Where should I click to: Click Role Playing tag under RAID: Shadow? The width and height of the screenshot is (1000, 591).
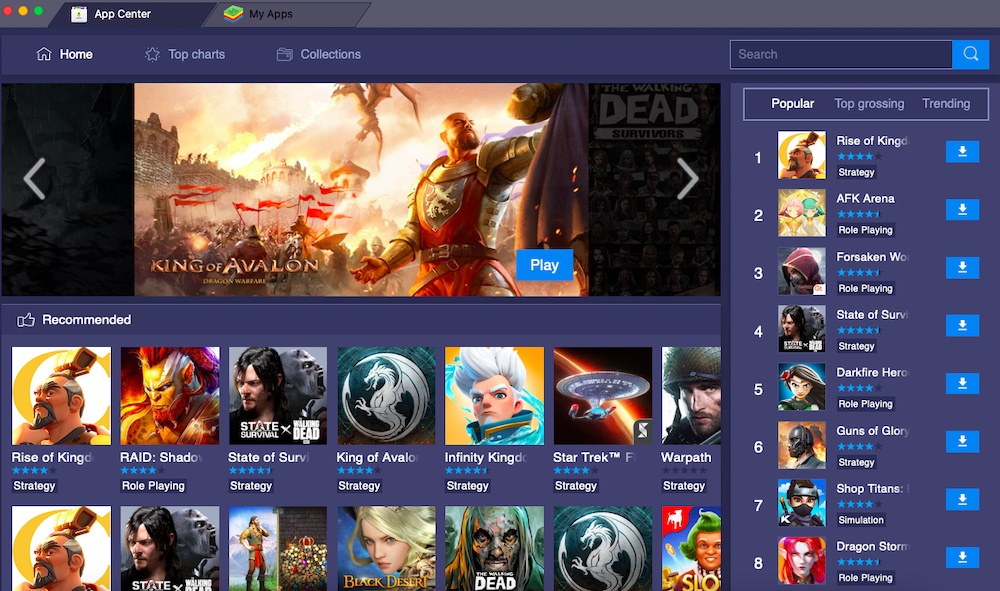[153, 486]
